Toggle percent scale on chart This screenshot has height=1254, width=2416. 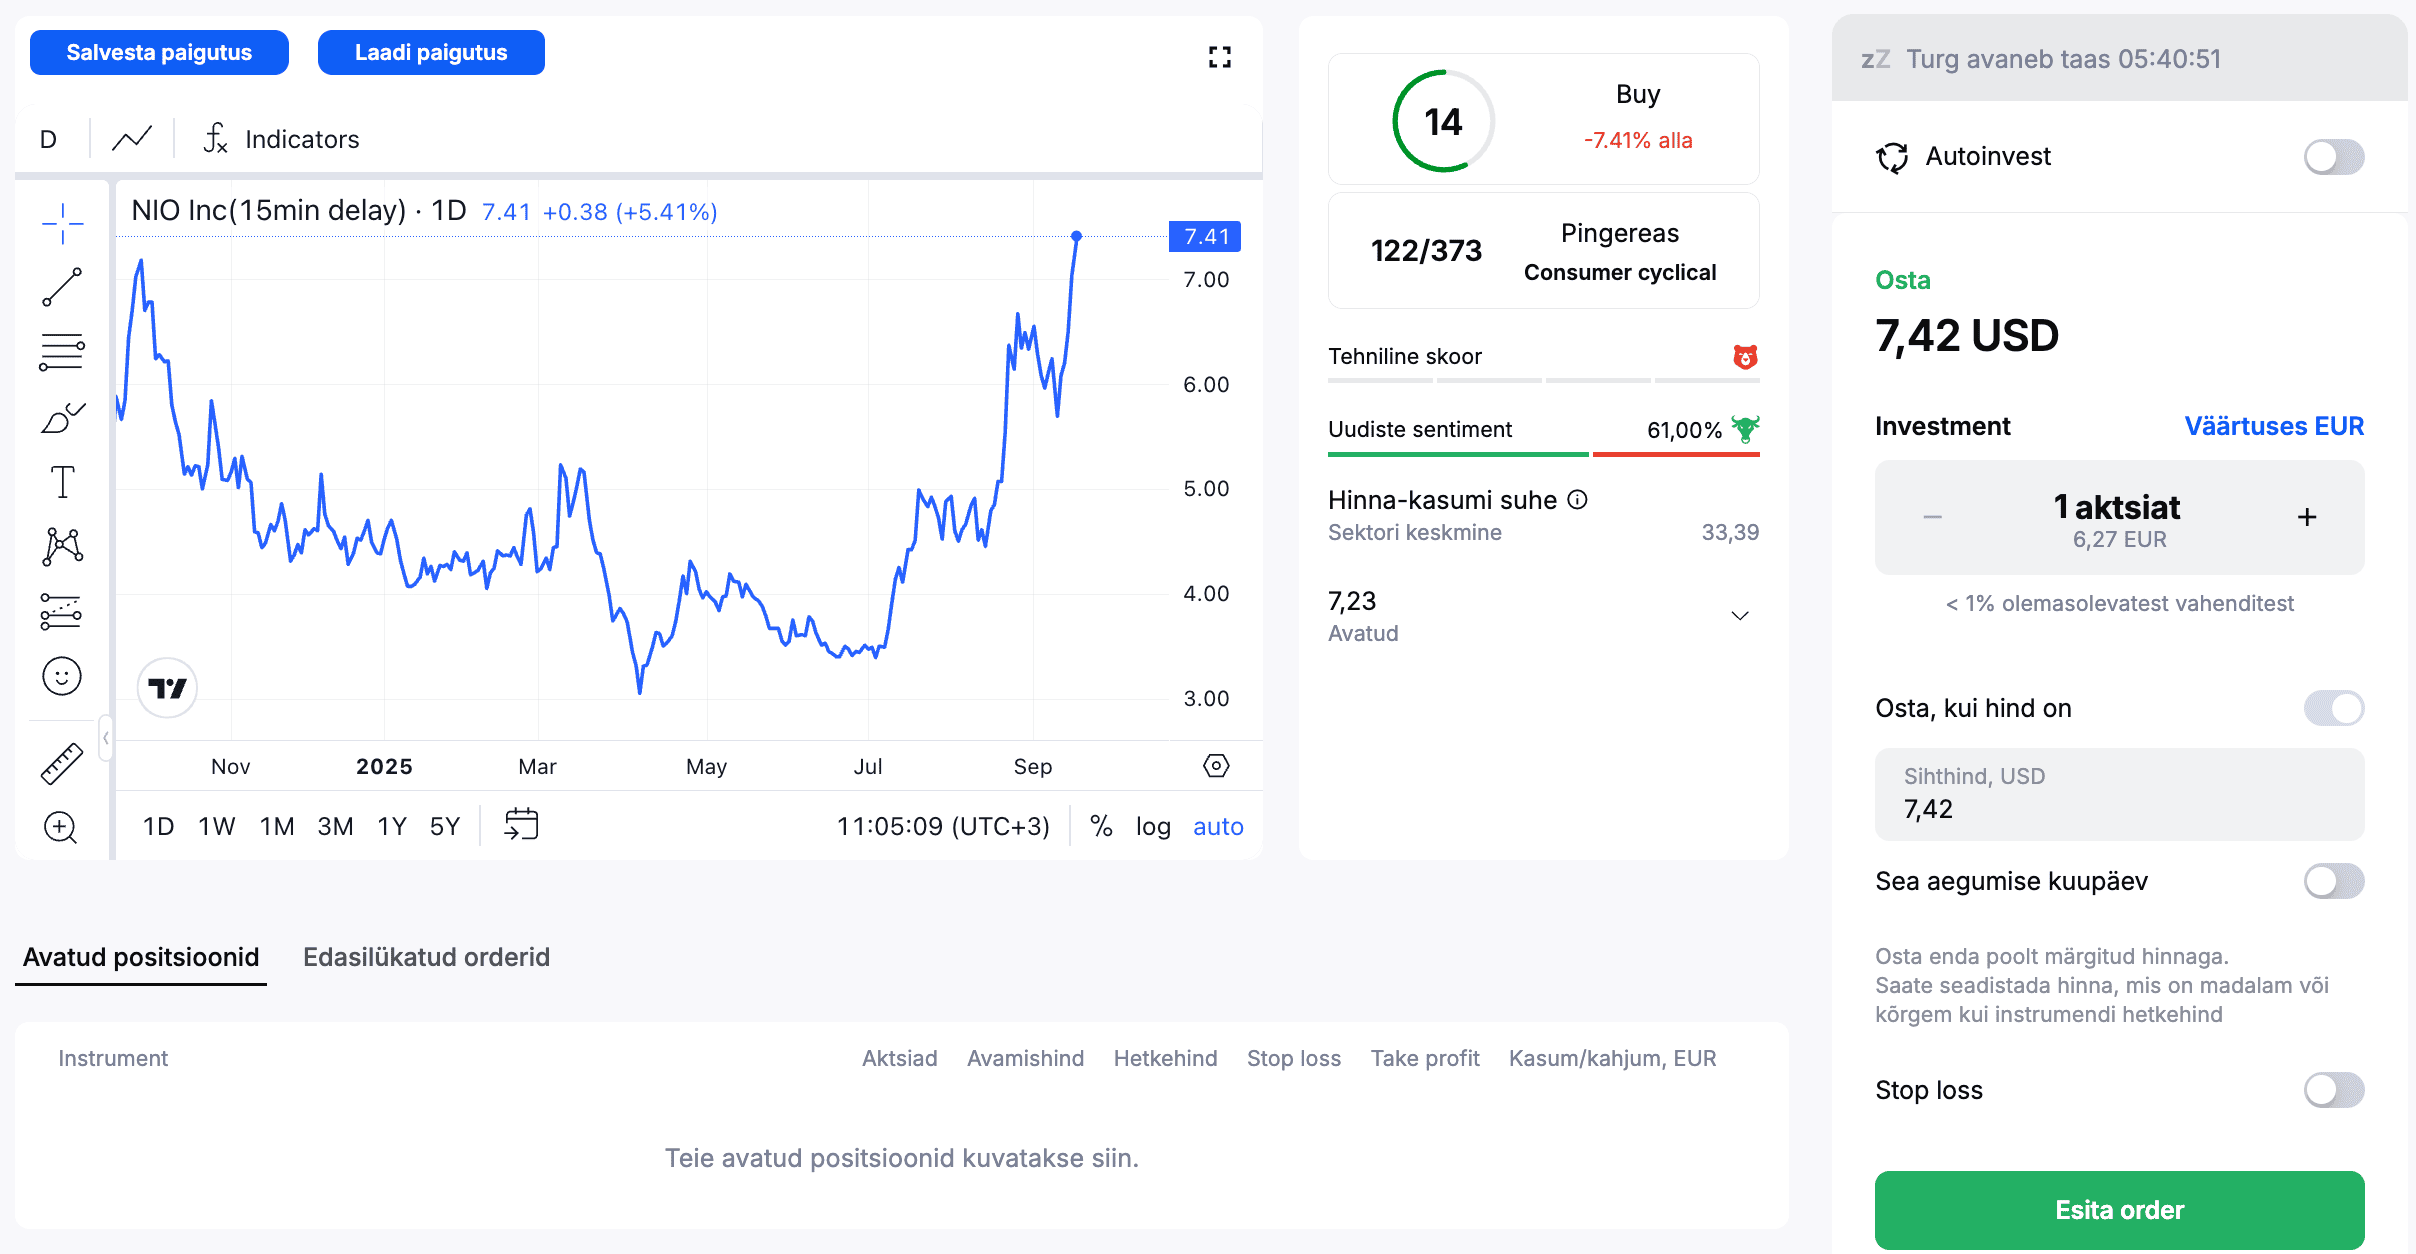click(x=1101, y=826)
